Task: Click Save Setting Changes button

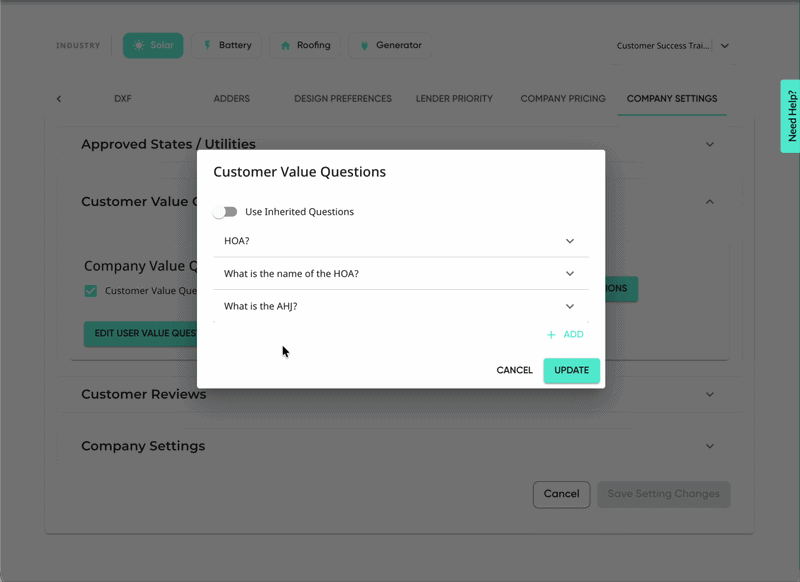Action: 663,494
